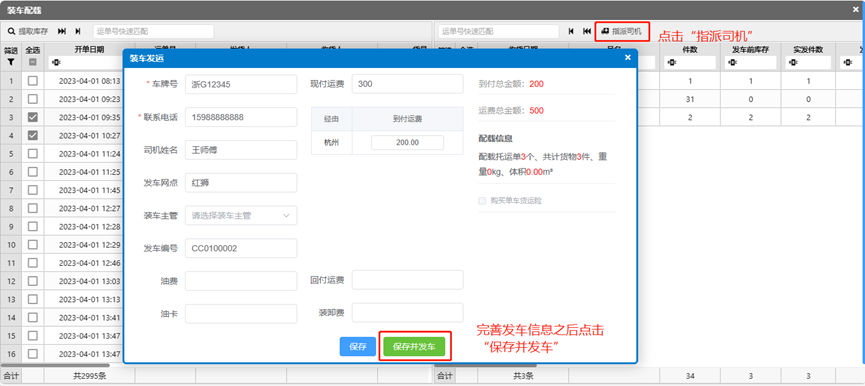The image size is (865, 386).
Task: Toggle the 全选 select-all checkbox
Action: coord(33,62)
